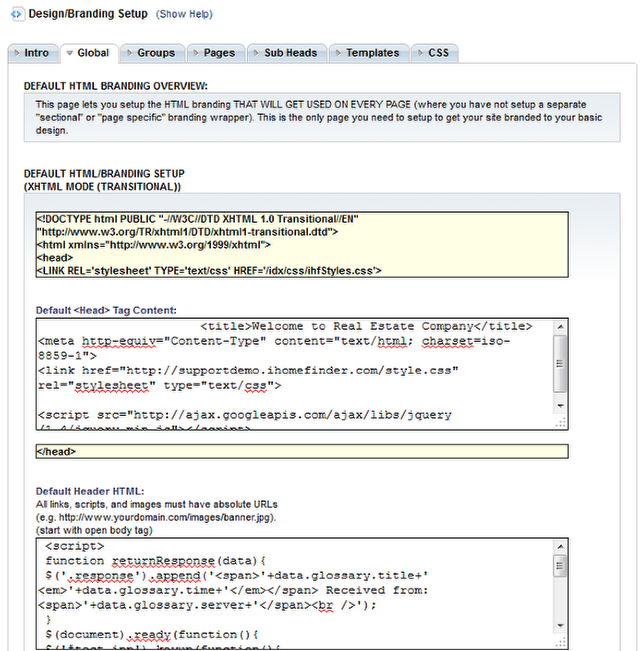Switch to the Templates tab

click(x=369, y=53)
